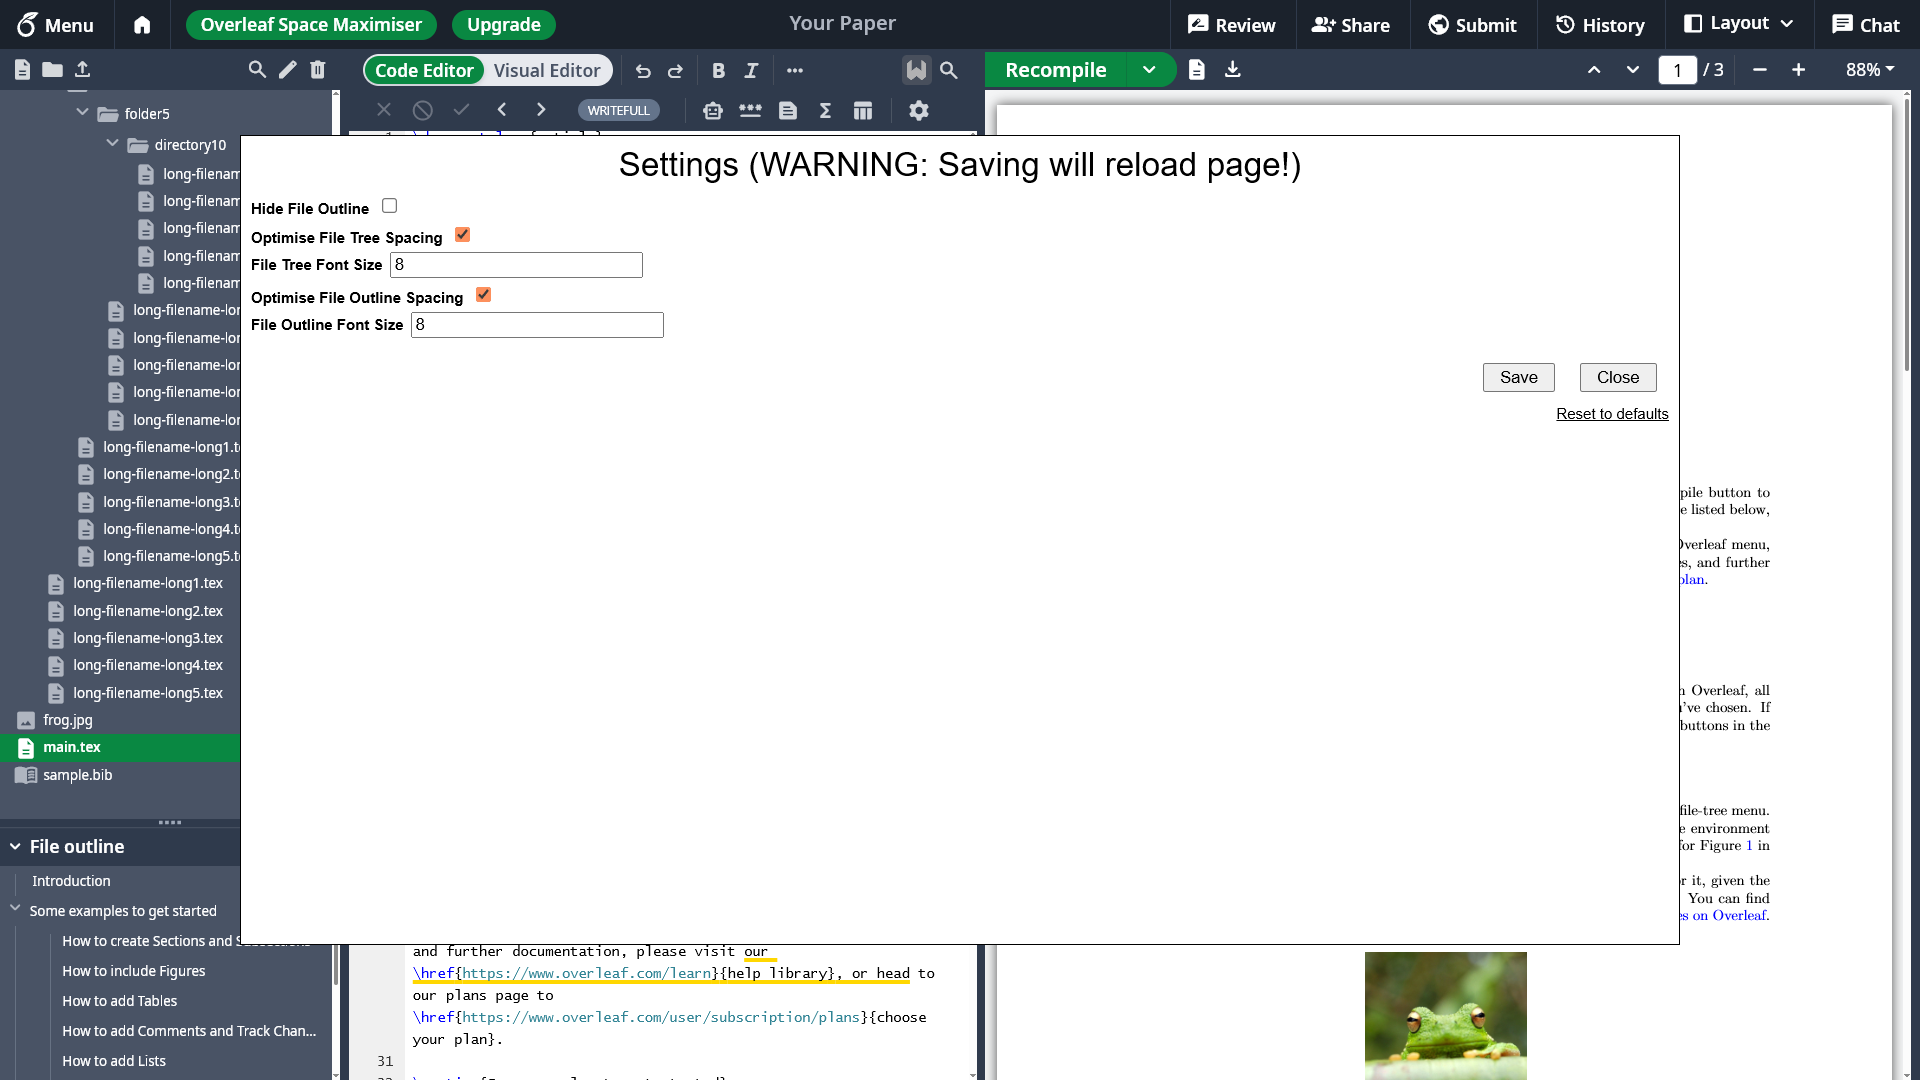Open the History menu
Screen dimensions: 1920x1080
click(1600, 25)
